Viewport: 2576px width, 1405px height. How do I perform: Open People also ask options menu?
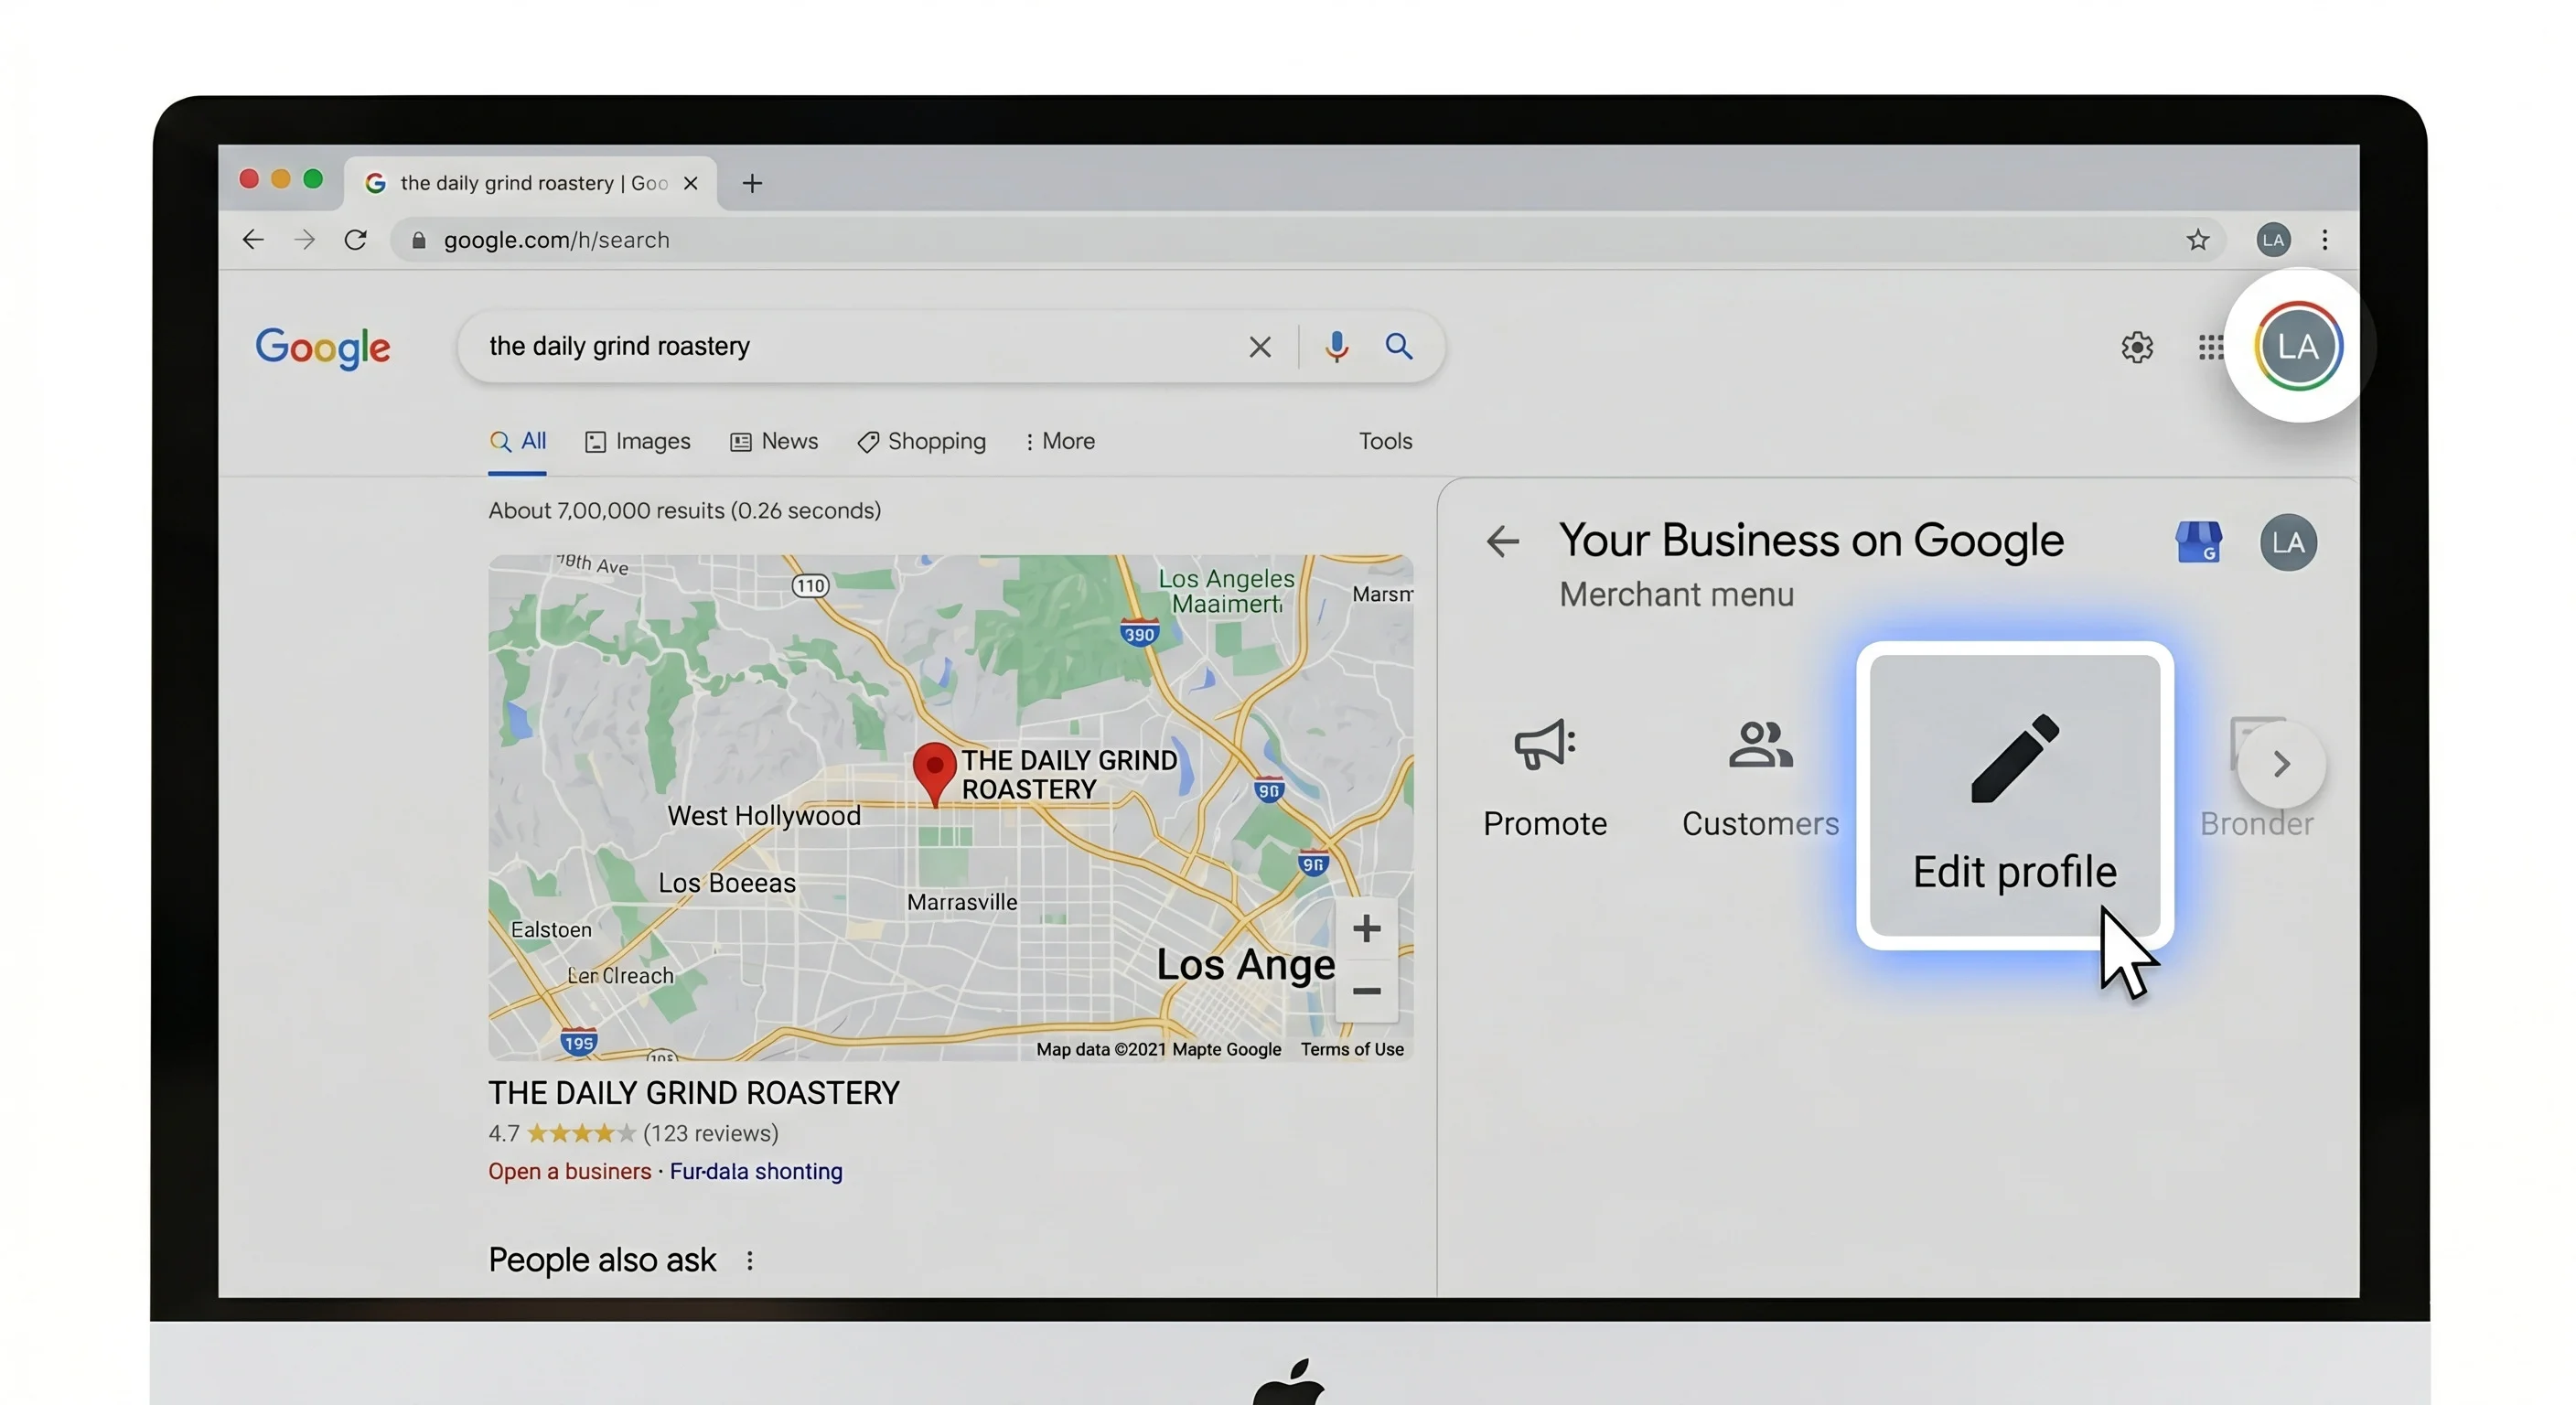pos(750,1260)
